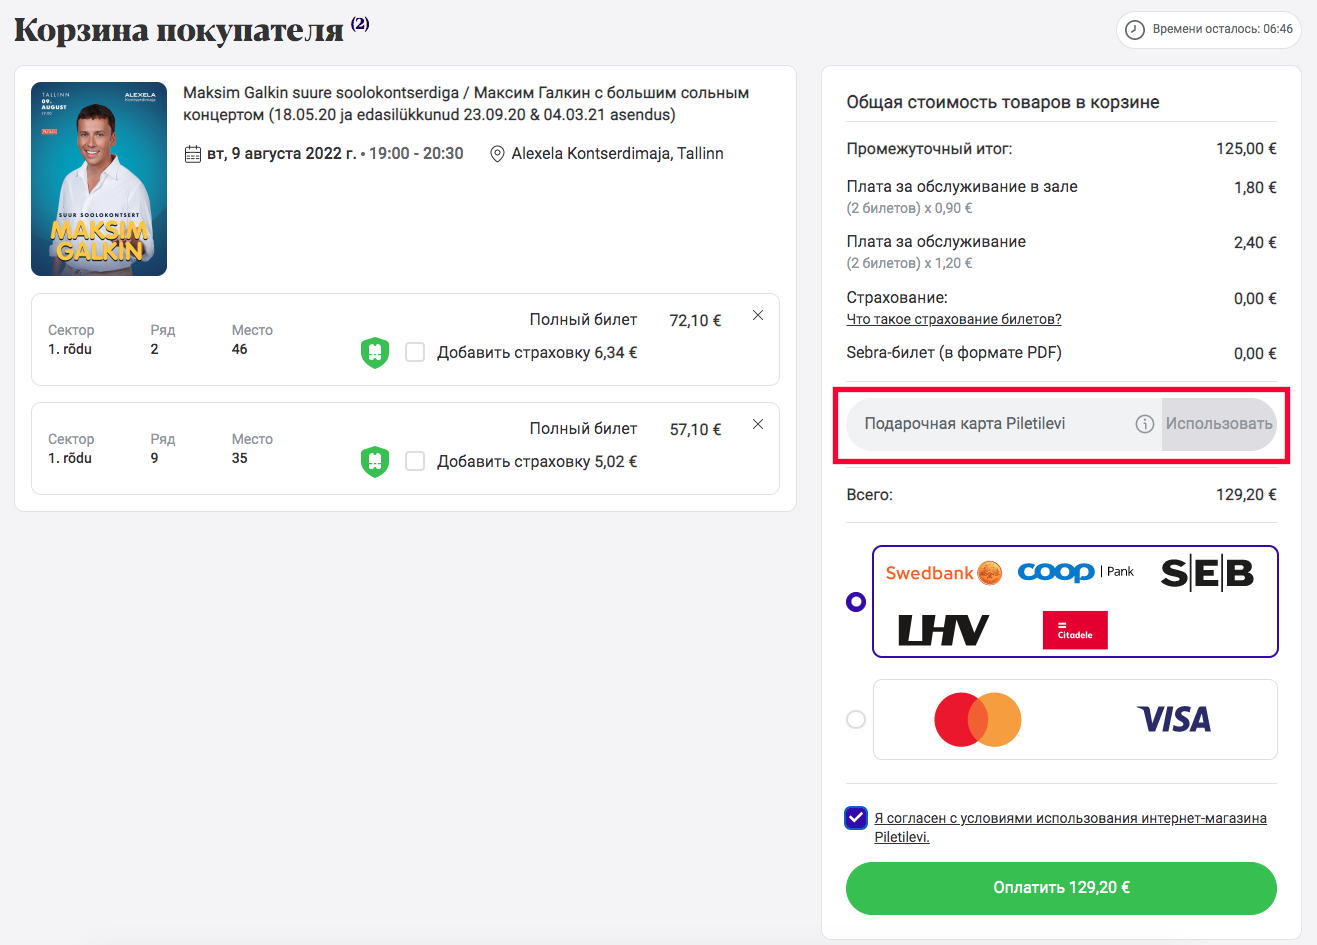Click the '(2 билетов) x 0,90 €' note

tap(909, 208)
